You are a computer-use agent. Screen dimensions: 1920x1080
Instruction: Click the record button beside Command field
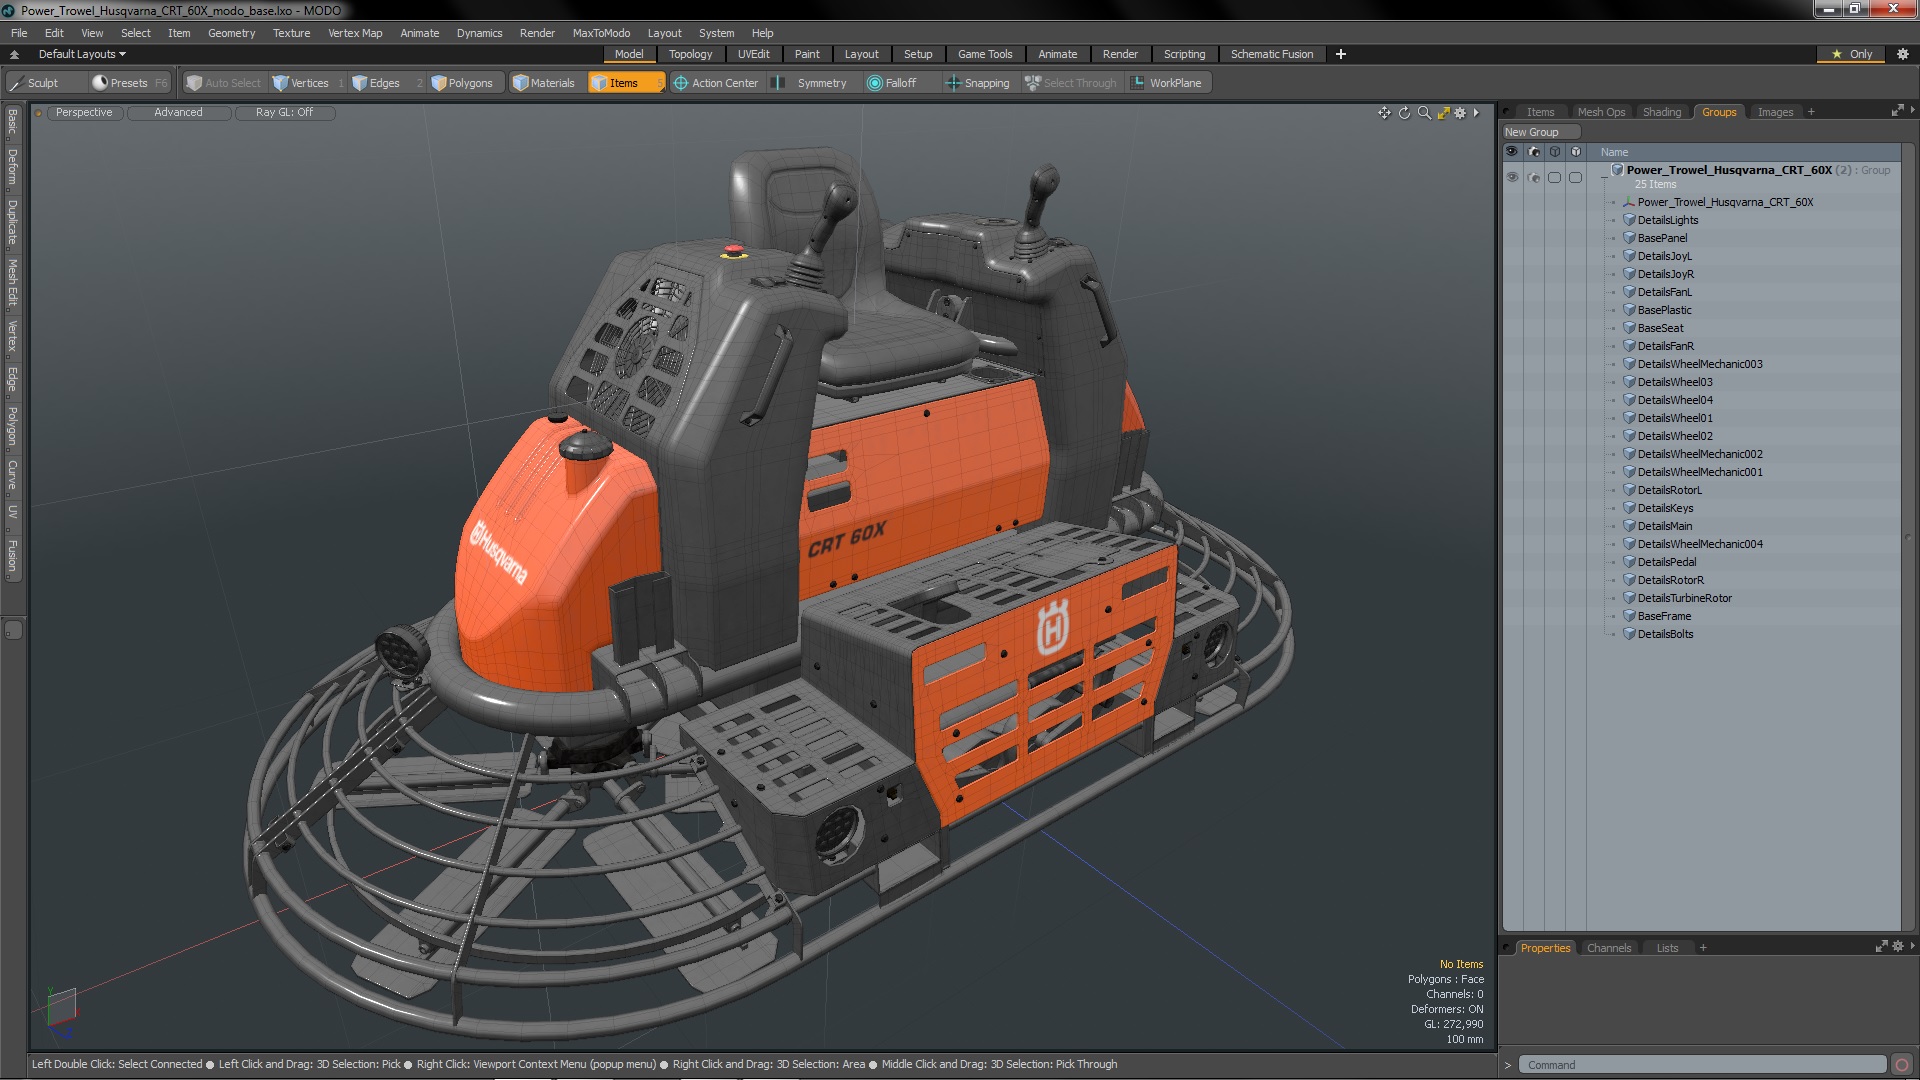tap(1902, 1065)
